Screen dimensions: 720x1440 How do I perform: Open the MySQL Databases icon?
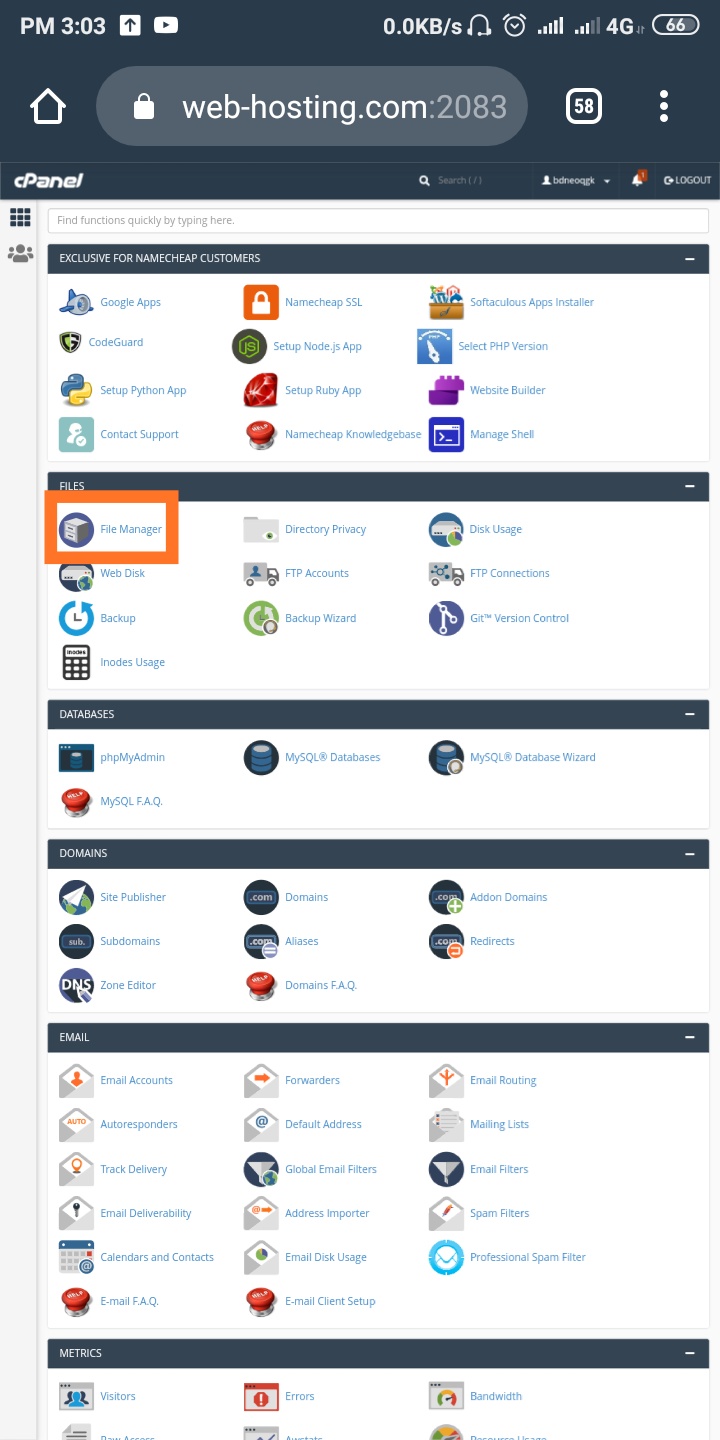pyautogui.click(x=261, y=757)
